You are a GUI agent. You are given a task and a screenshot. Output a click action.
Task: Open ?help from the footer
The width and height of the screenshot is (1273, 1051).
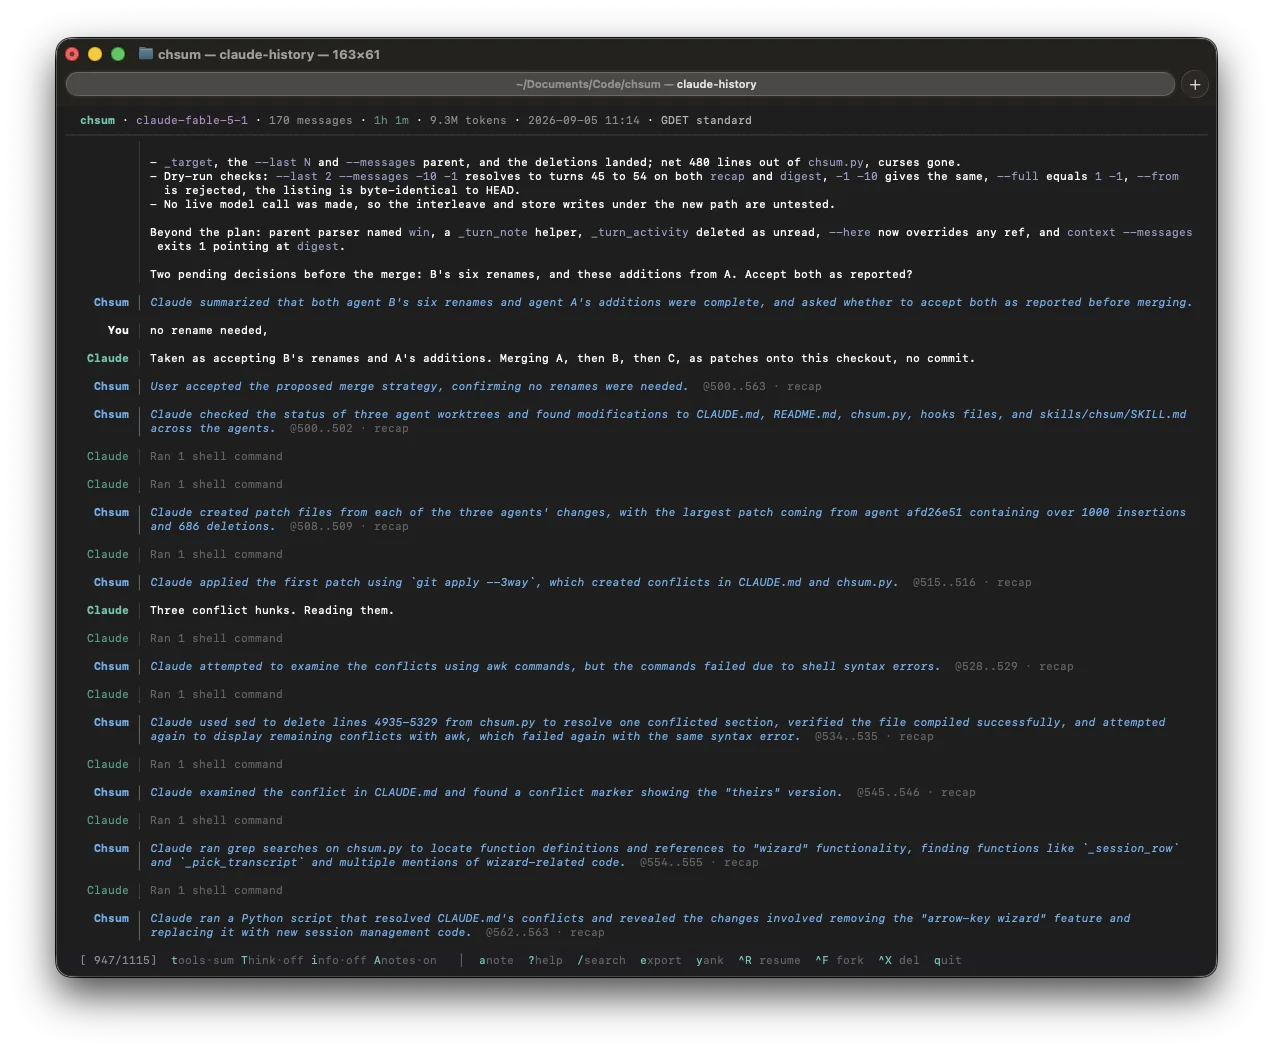pyautogui.click(x=545, y=960)
